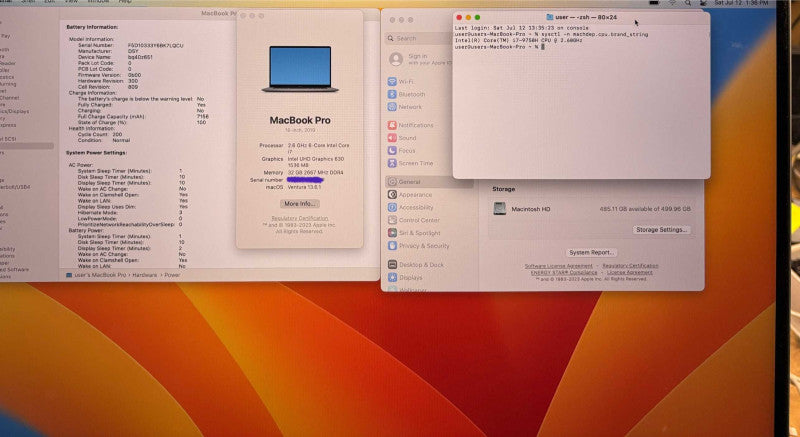The height and width of the screenshot is (437, 800).
Task: Click the date and time in the menu bar
Action: 741,3
